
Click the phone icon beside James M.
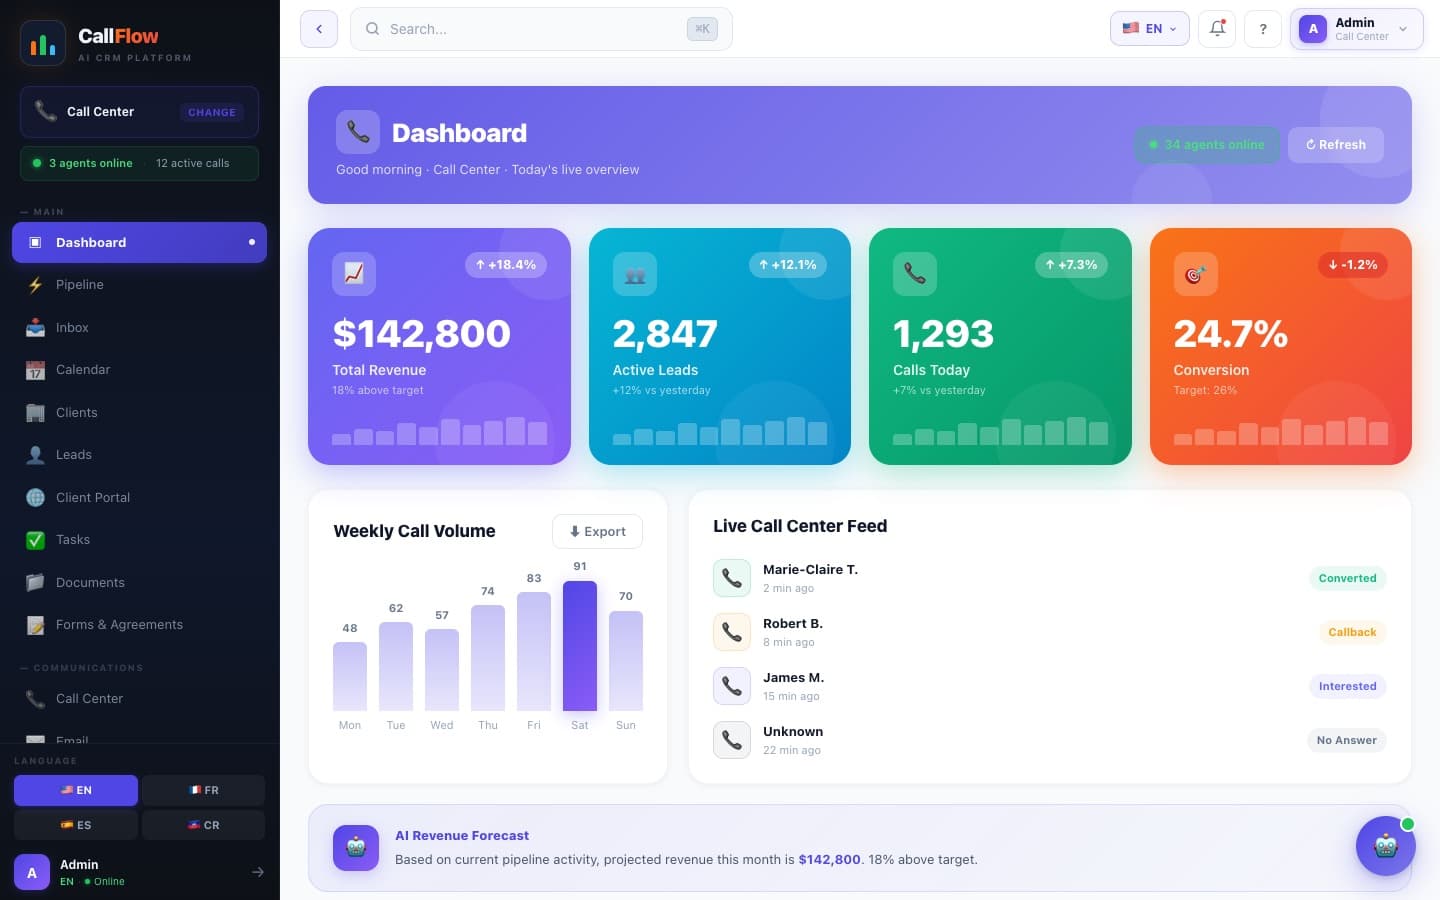[732, 686]
